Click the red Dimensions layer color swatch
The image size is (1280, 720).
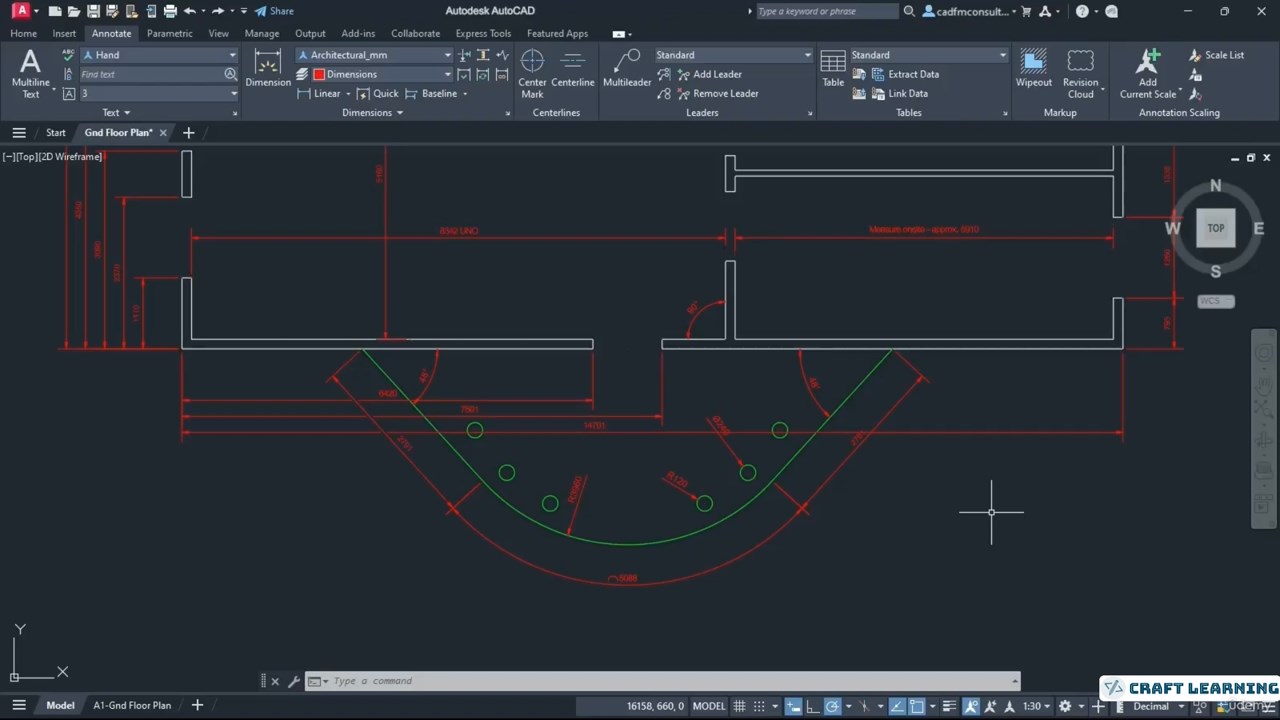click(x=319, y=74)
